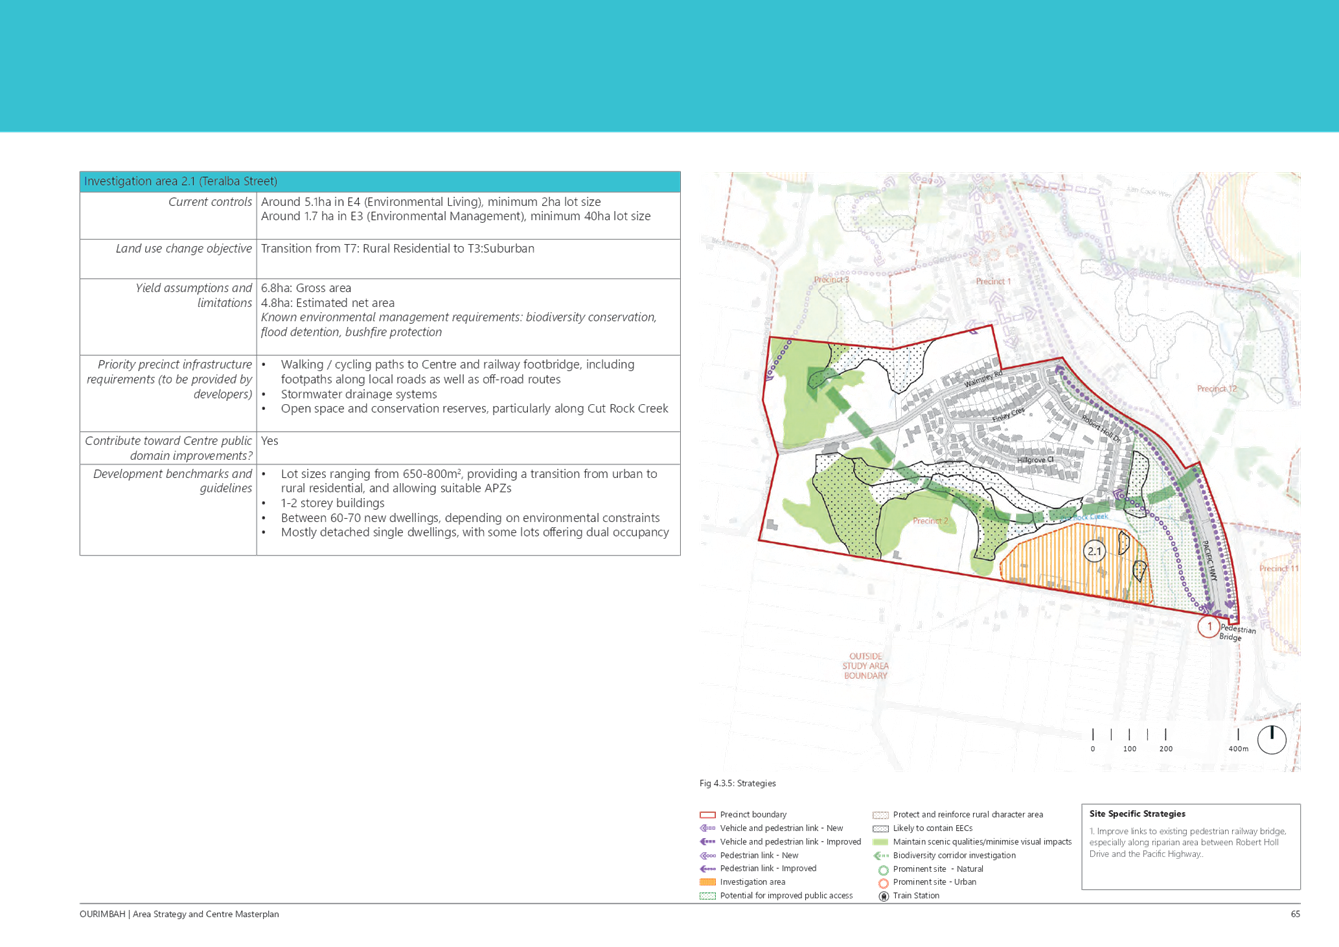The height and width of the screenshot is (947, 1339).
Task: Click the Precinct 2 label on map
Action: pyautogui.click(x=931, y=521)
